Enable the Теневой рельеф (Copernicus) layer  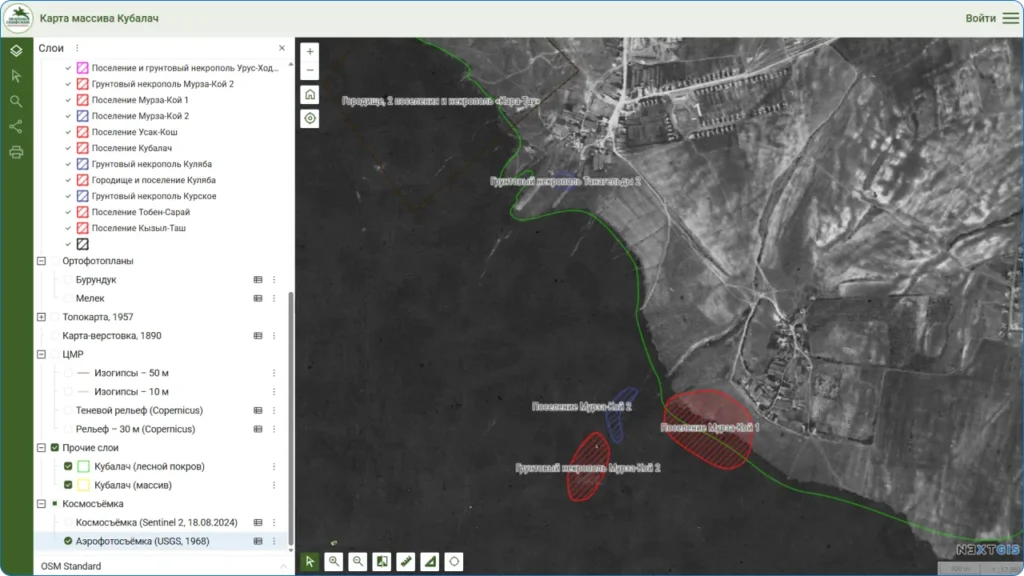tap(68, 410)
